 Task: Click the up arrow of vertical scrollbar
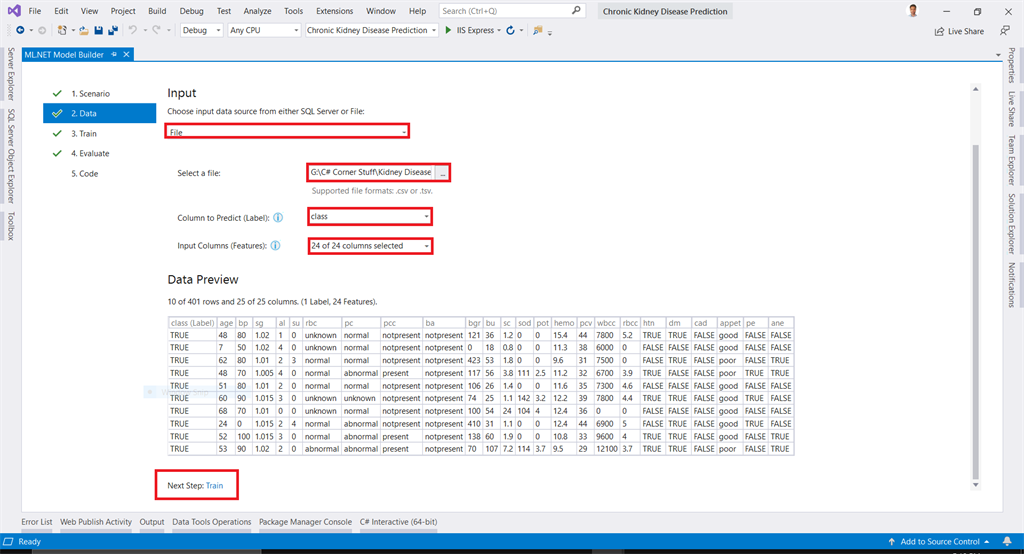click(976, 89)
